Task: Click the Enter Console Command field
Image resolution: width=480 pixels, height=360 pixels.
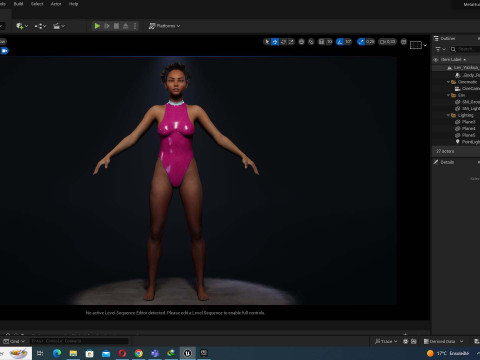Action: tap(79, 341)
